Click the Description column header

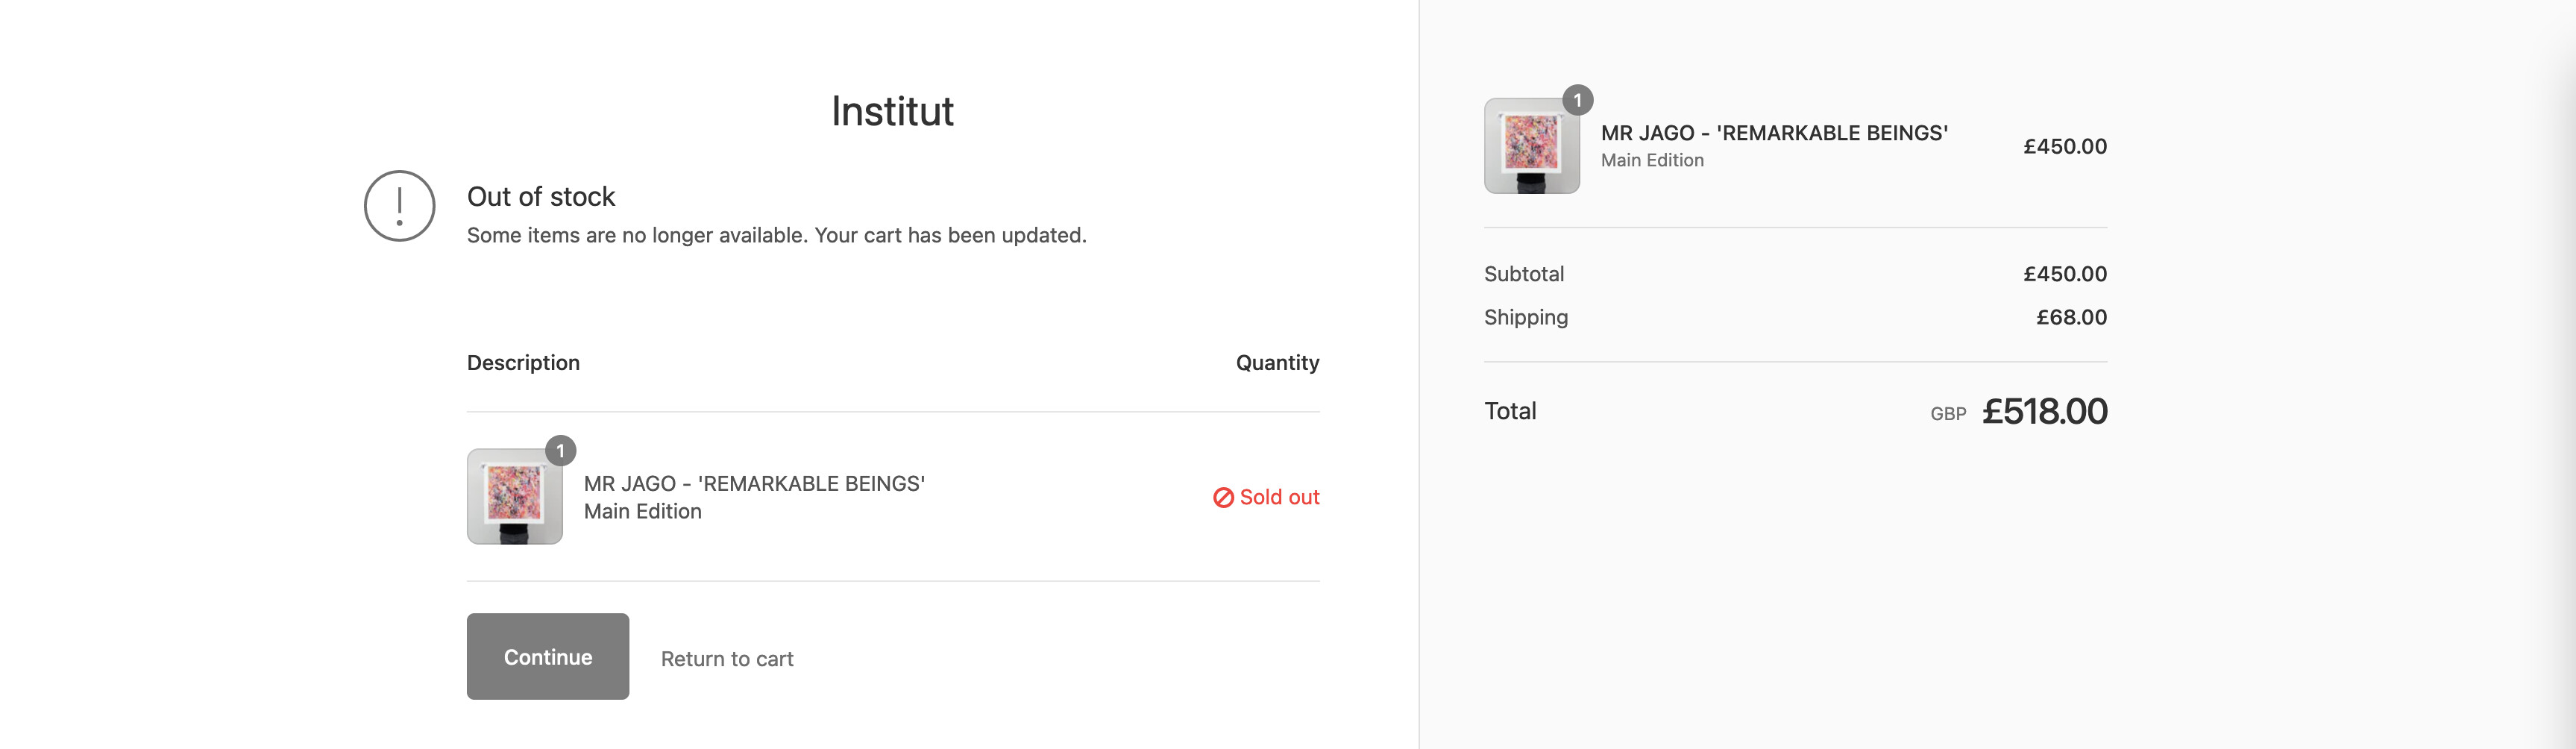click(523, 363)
